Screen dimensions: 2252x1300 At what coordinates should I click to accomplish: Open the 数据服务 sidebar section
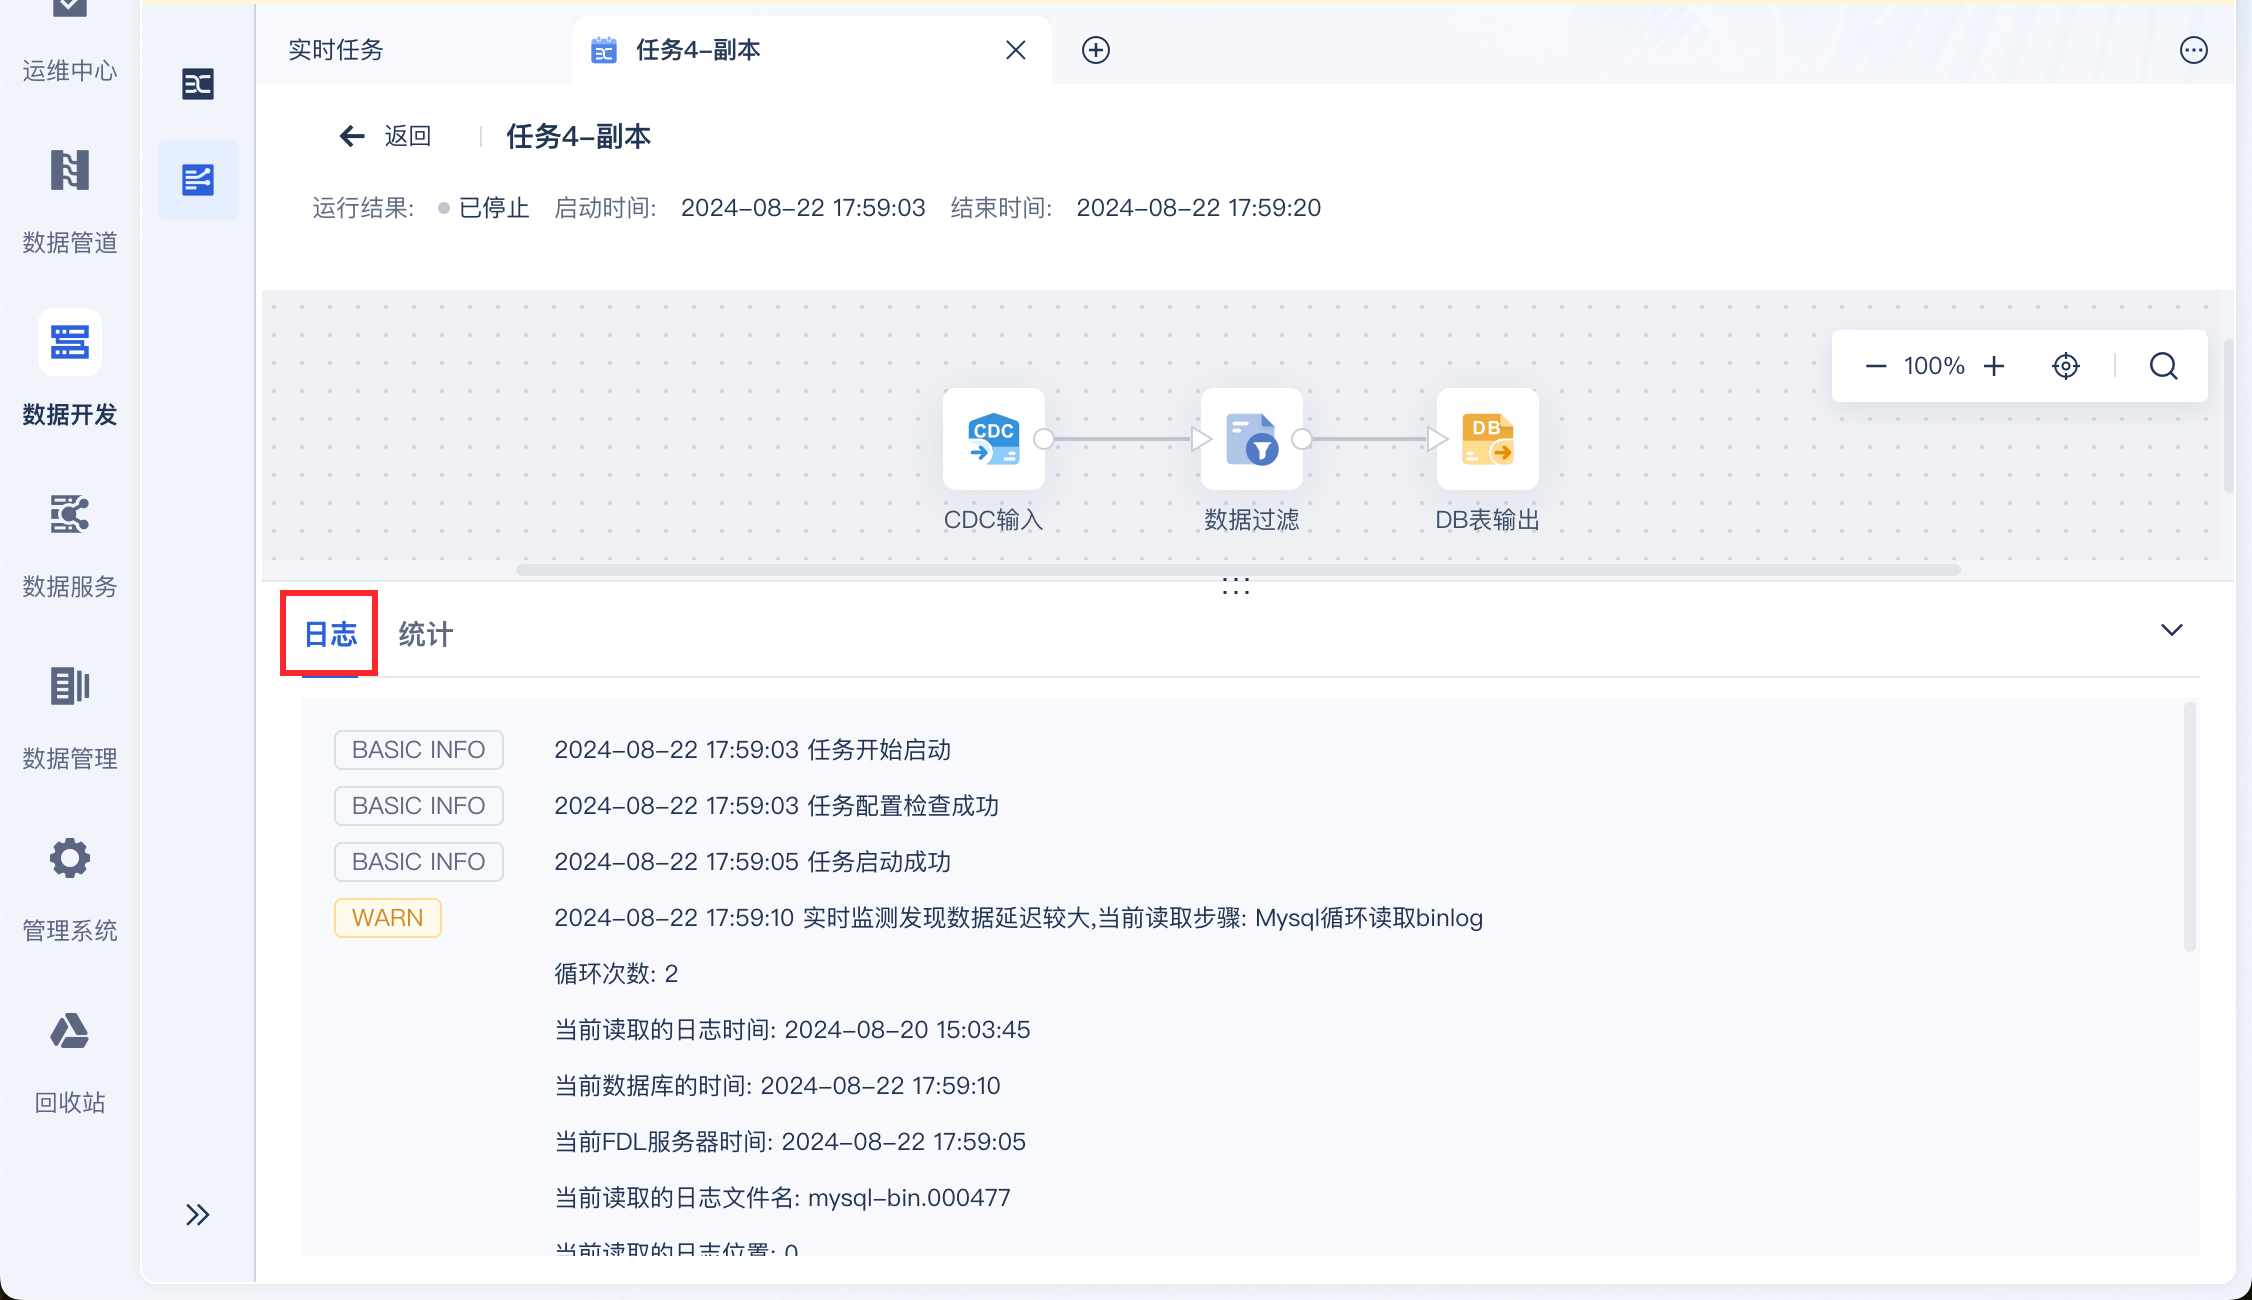[69, 542]
